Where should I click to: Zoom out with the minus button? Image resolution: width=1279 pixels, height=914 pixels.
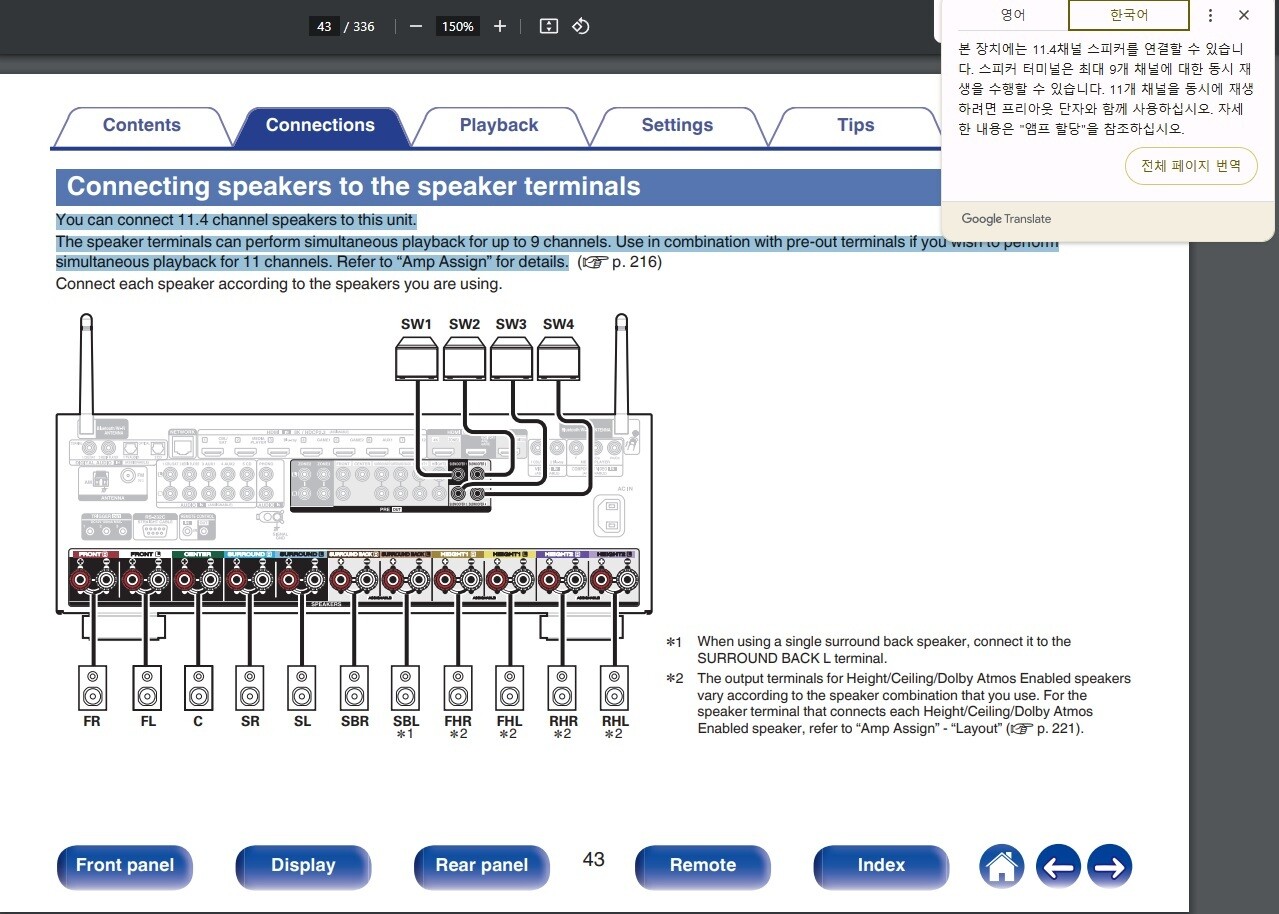416,26
